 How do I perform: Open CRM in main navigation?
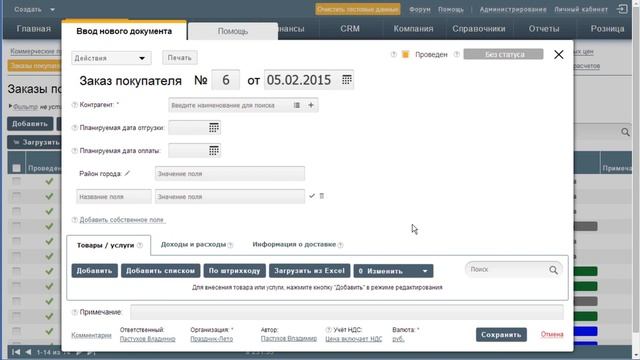coord(350,29)
